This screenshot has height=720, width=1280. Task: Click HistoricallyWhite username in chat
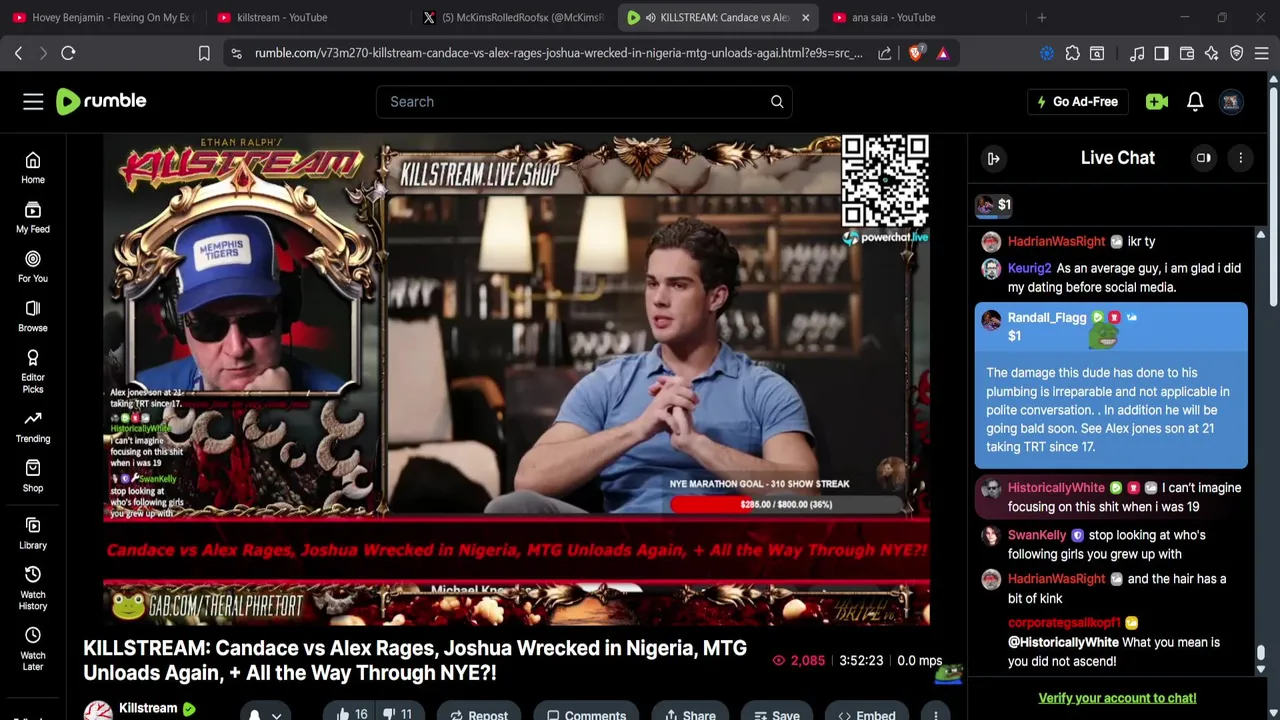click(x=1056, y=487)
